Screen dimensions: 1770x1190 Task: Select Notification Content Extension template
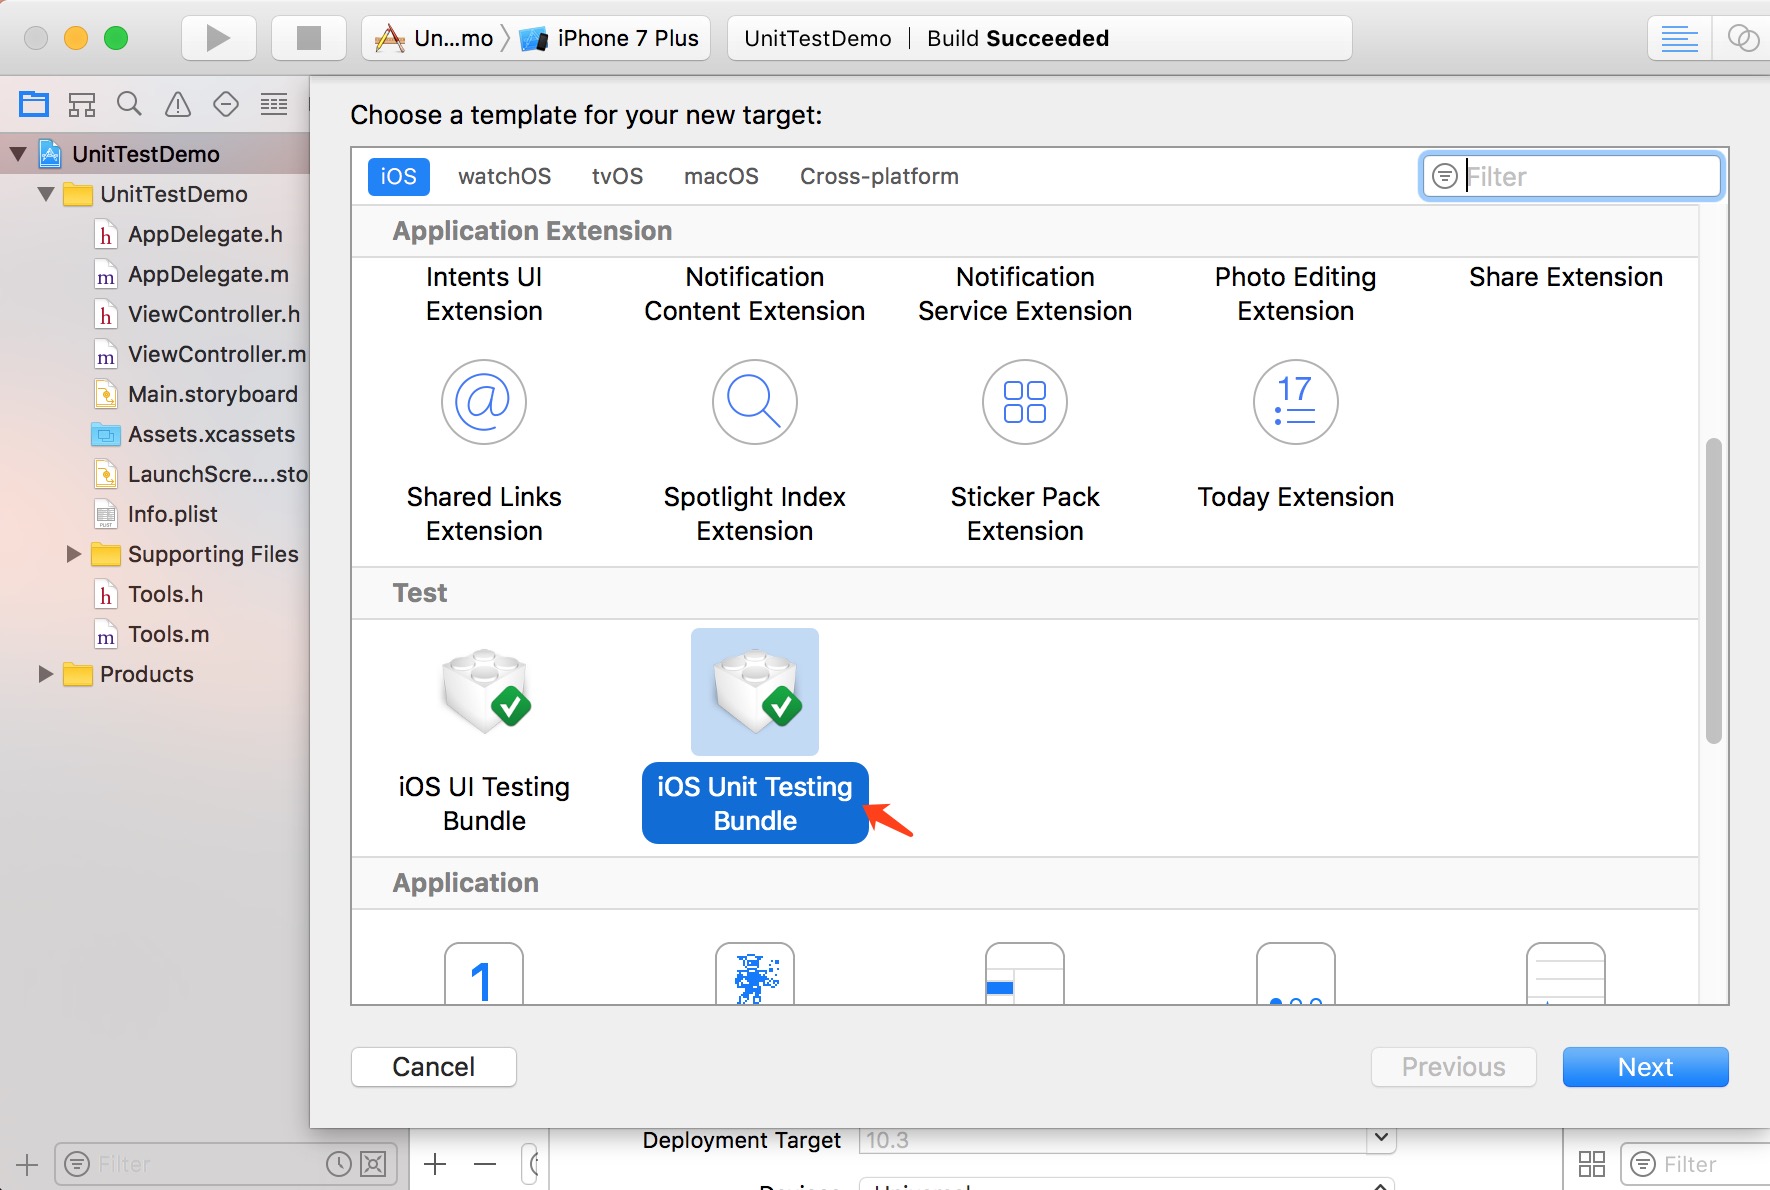coord(755,294)
